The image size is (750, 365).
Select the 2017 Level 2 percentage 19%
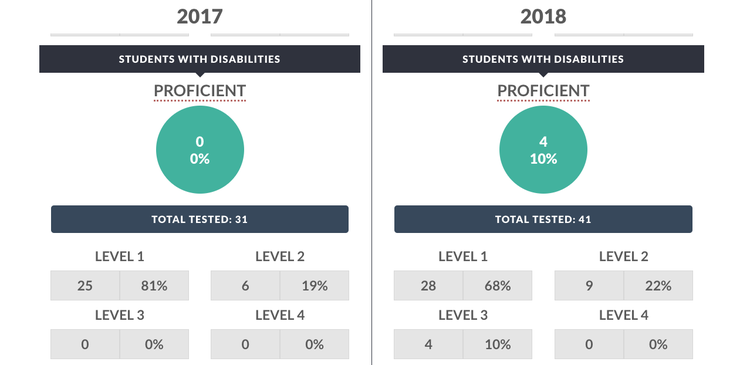(314, 286)
